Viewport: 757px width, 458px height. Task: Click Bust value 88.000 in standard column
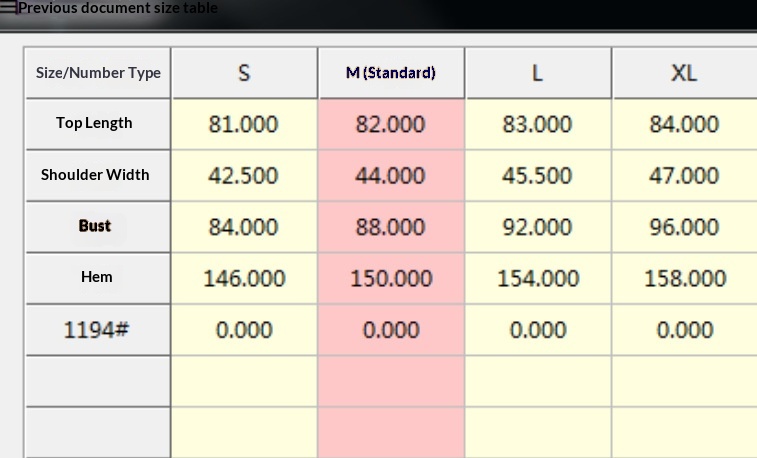pos(391,227)
